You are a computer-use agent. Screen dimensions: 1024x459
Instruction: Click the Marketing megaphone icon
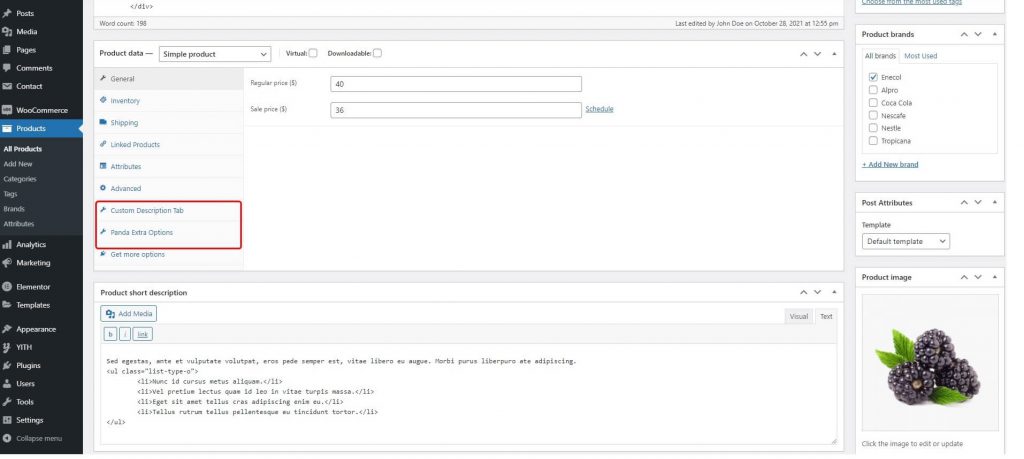pyautogui.click(x=7, y=263)
